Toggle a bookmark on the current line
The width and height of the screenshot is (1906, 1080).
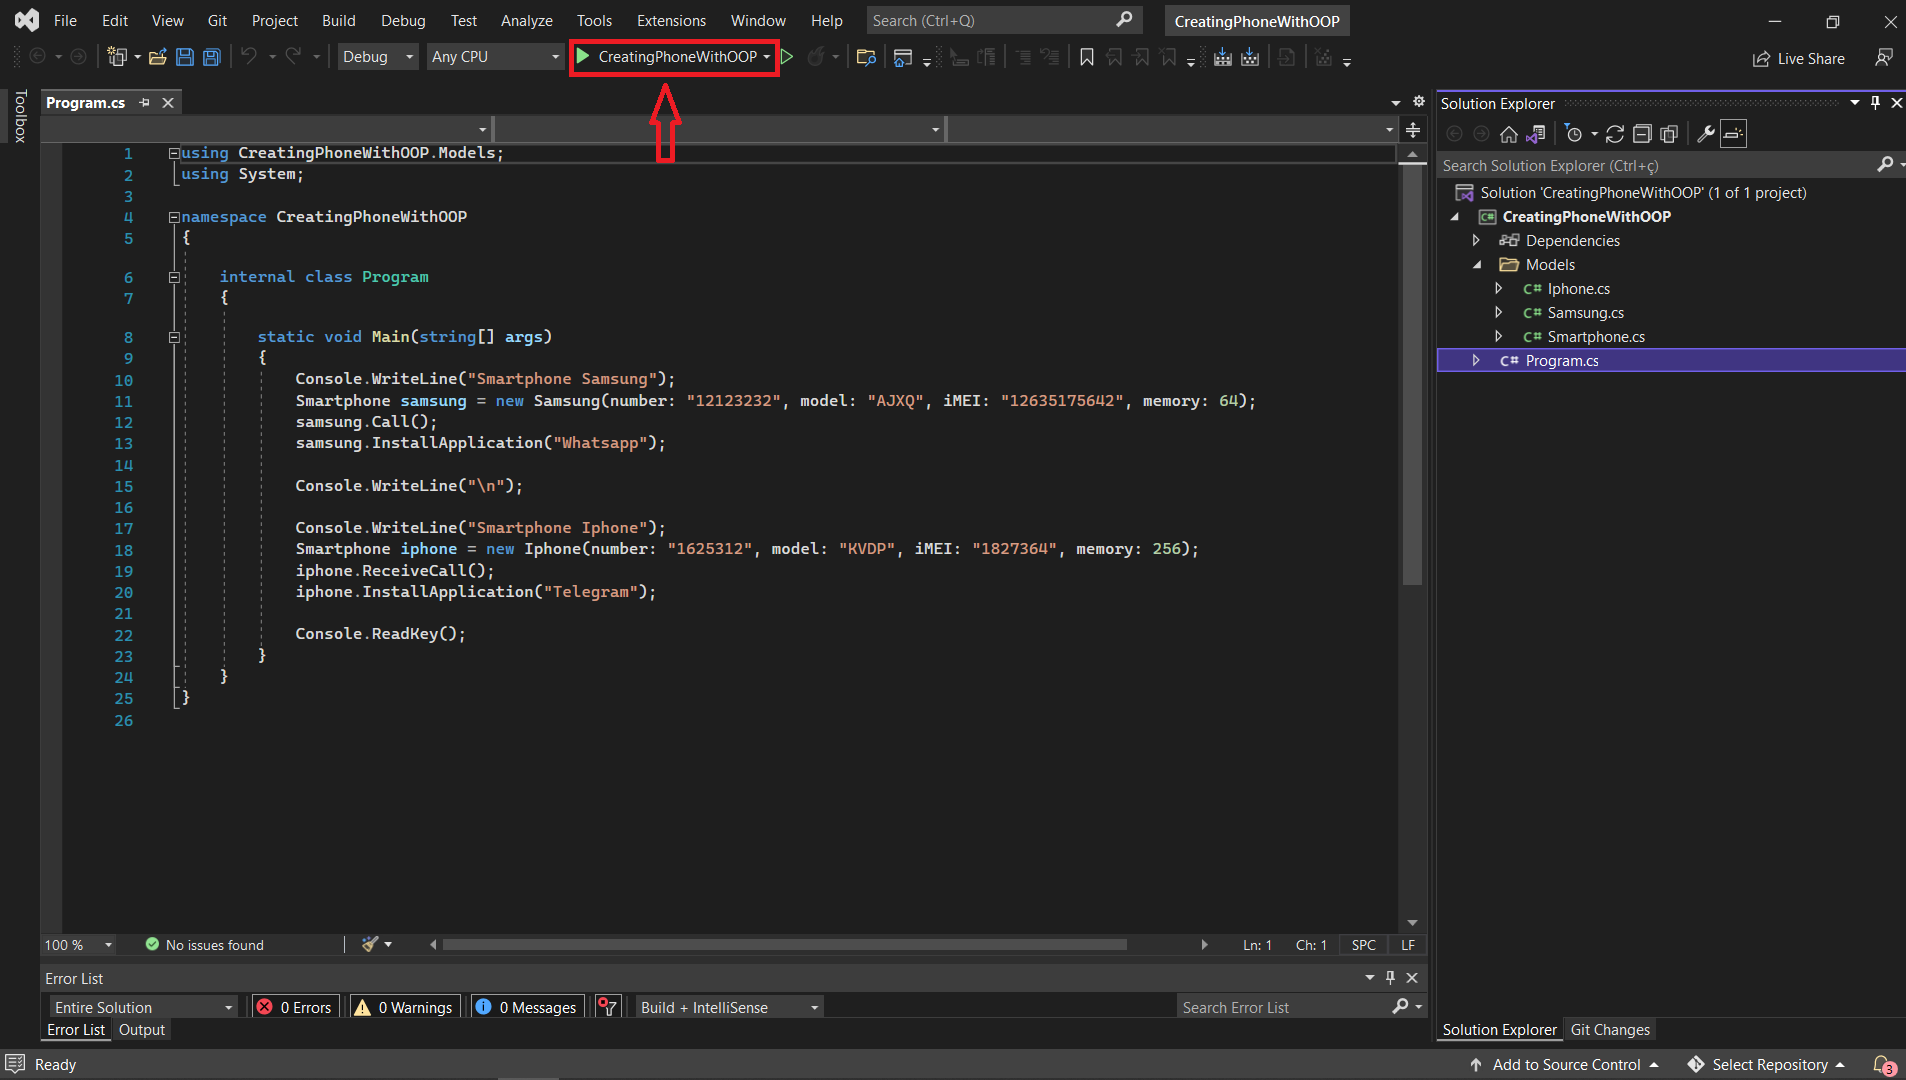(1087, 57)
